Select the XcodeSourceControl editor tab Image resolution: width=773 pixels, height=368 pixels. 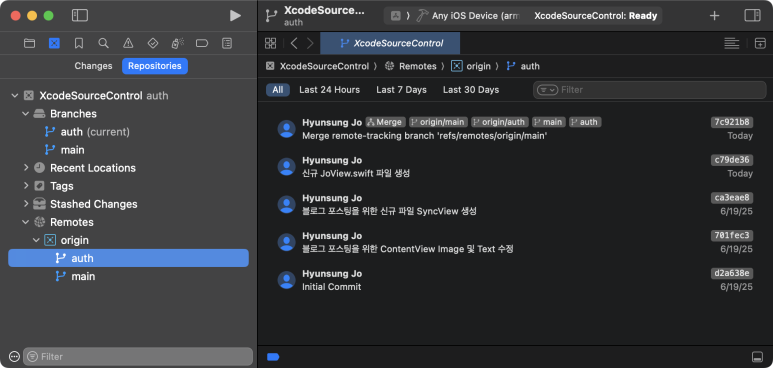(390, 43)
